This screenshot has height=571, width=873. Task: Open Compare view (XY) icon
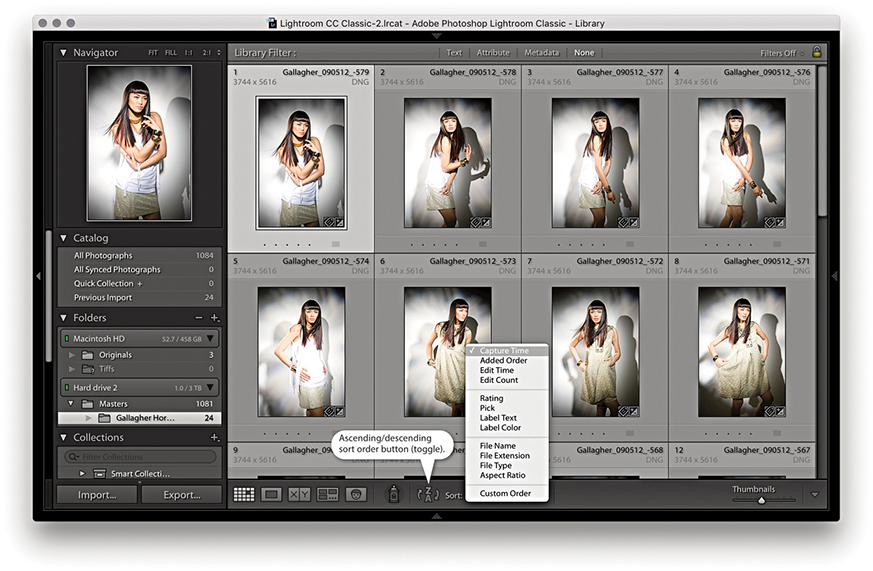(299, 494)
